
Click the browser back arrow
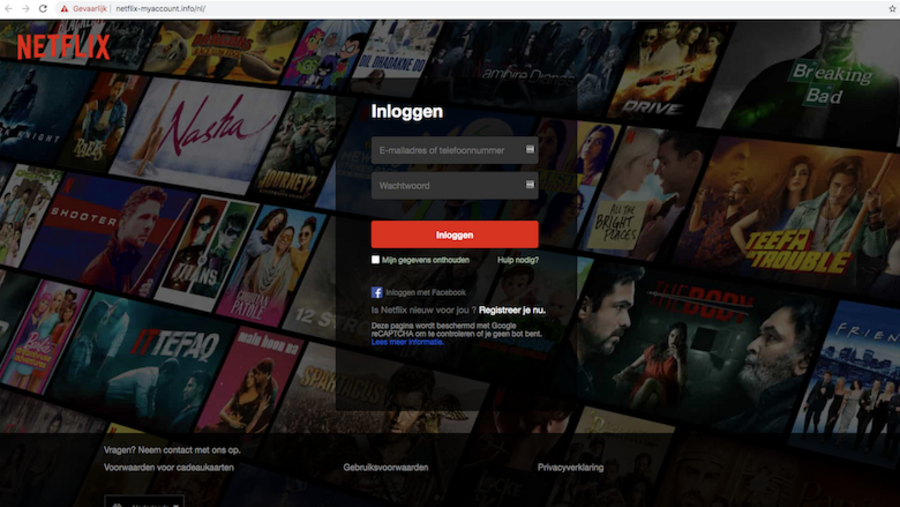pos(9,9)
